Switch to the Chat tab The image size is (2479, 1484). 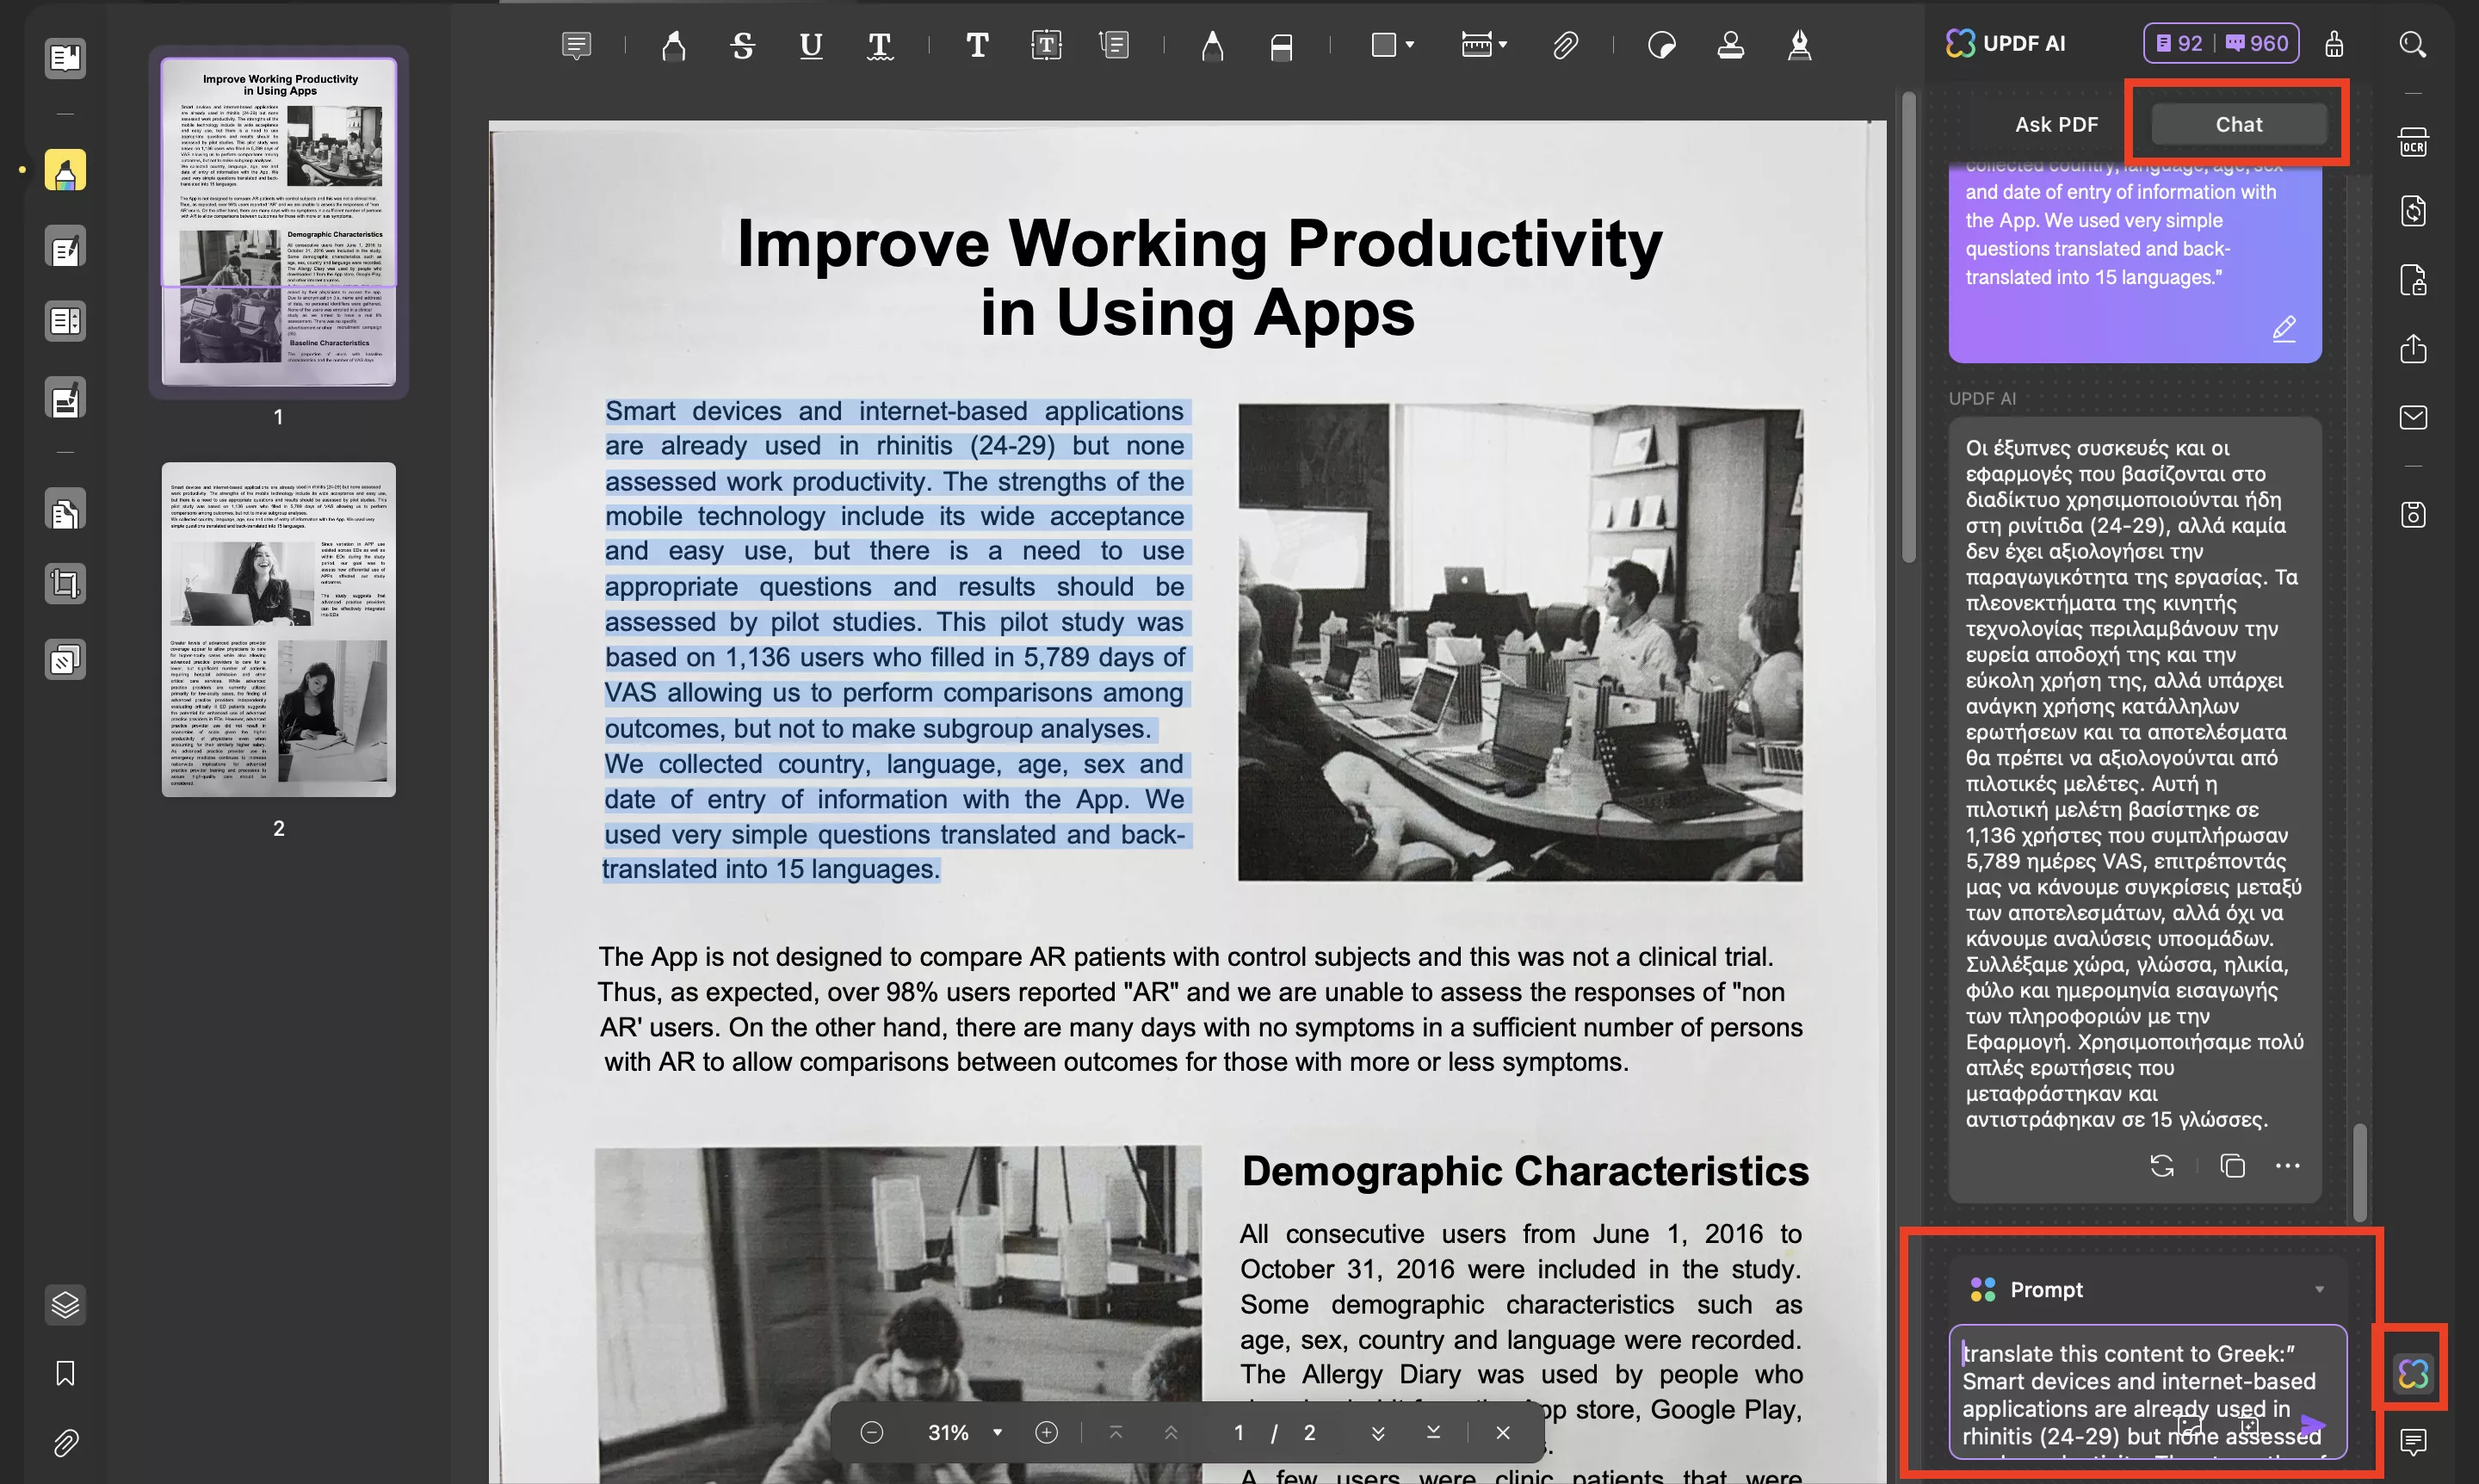[2238, 124]
